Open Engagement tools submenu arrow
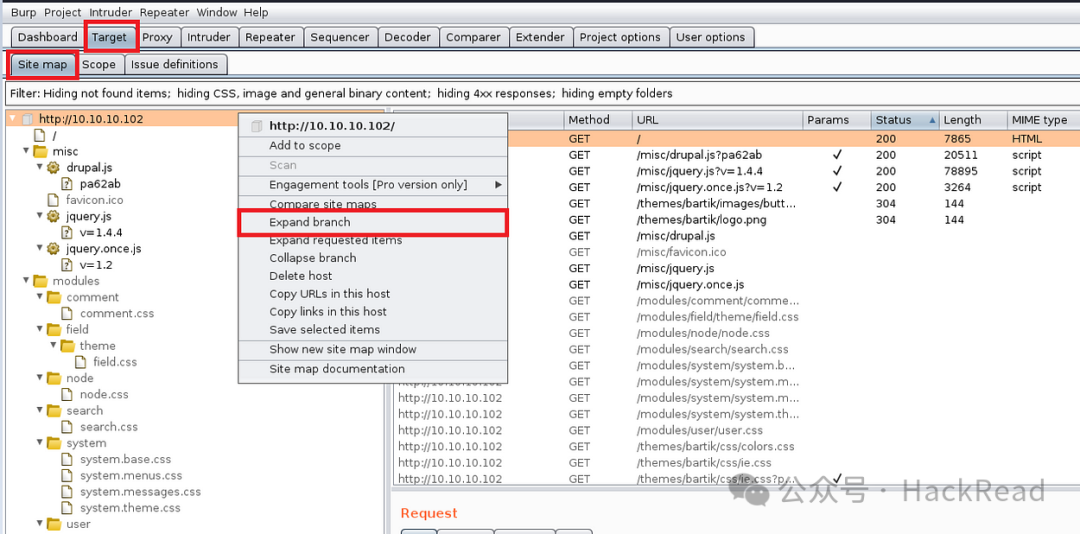1080x534 pixels. click(x=498, y=185)
